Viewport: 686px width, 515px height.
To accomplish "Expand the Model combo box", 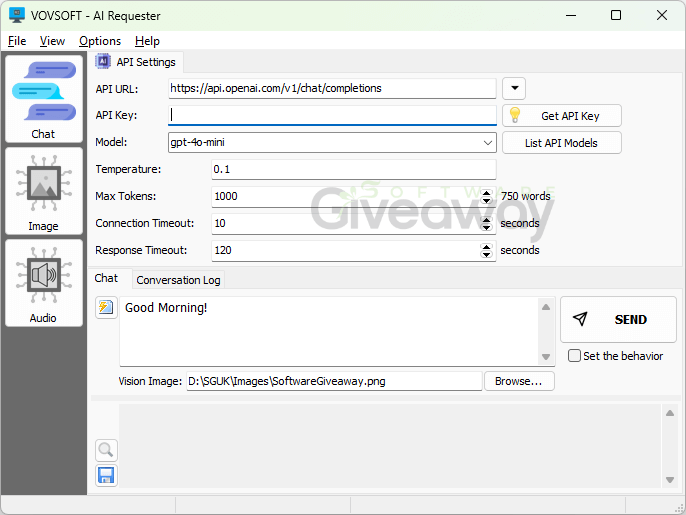I will 488,143.
